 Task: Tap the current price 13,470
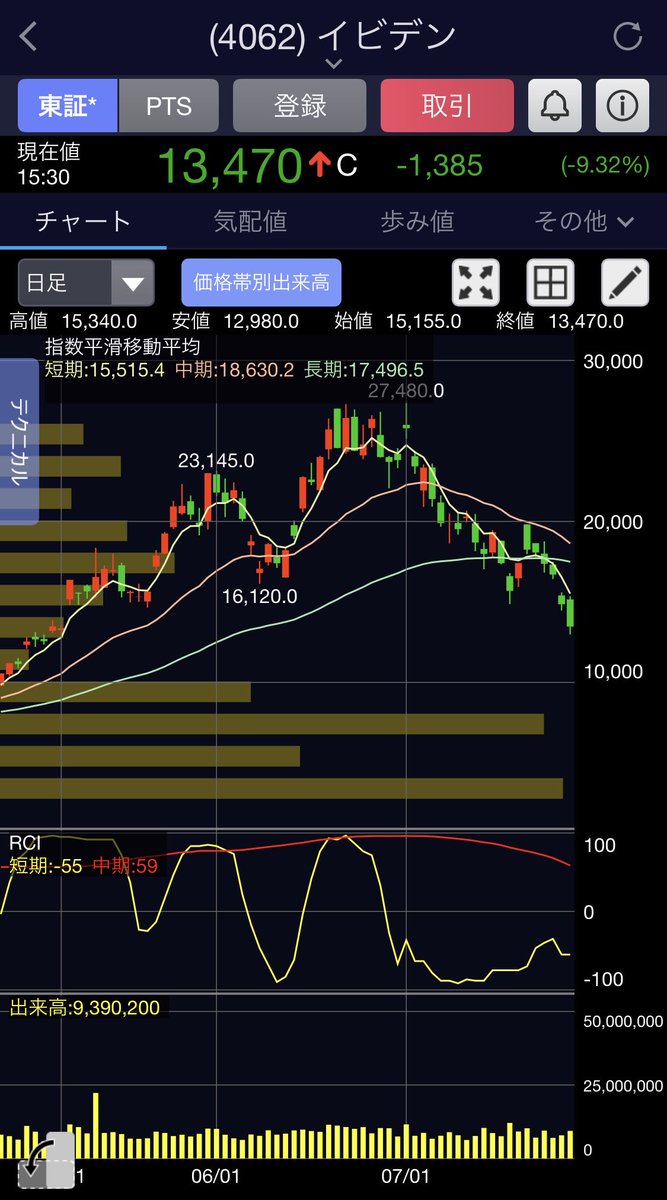(x=229, y=165)
